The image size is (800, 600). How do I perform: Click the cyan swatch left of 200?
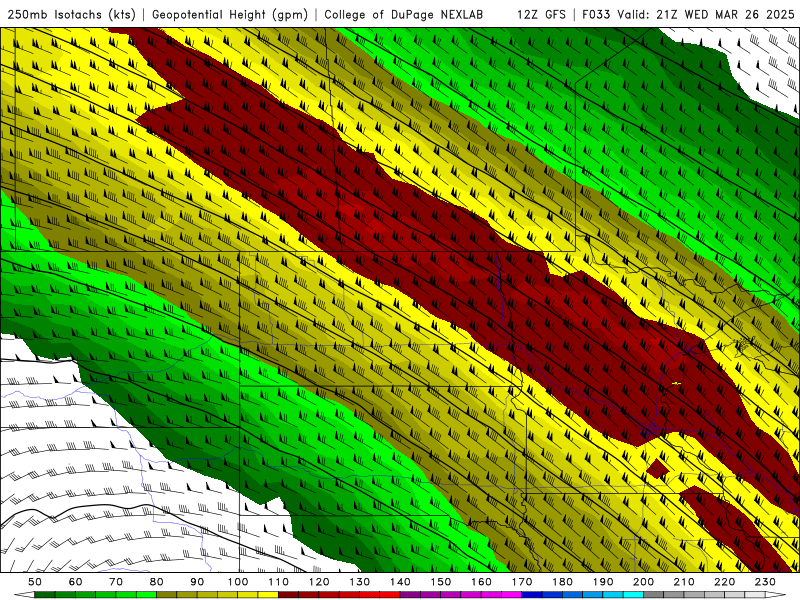pyautogui.click(x=634, y=596)
